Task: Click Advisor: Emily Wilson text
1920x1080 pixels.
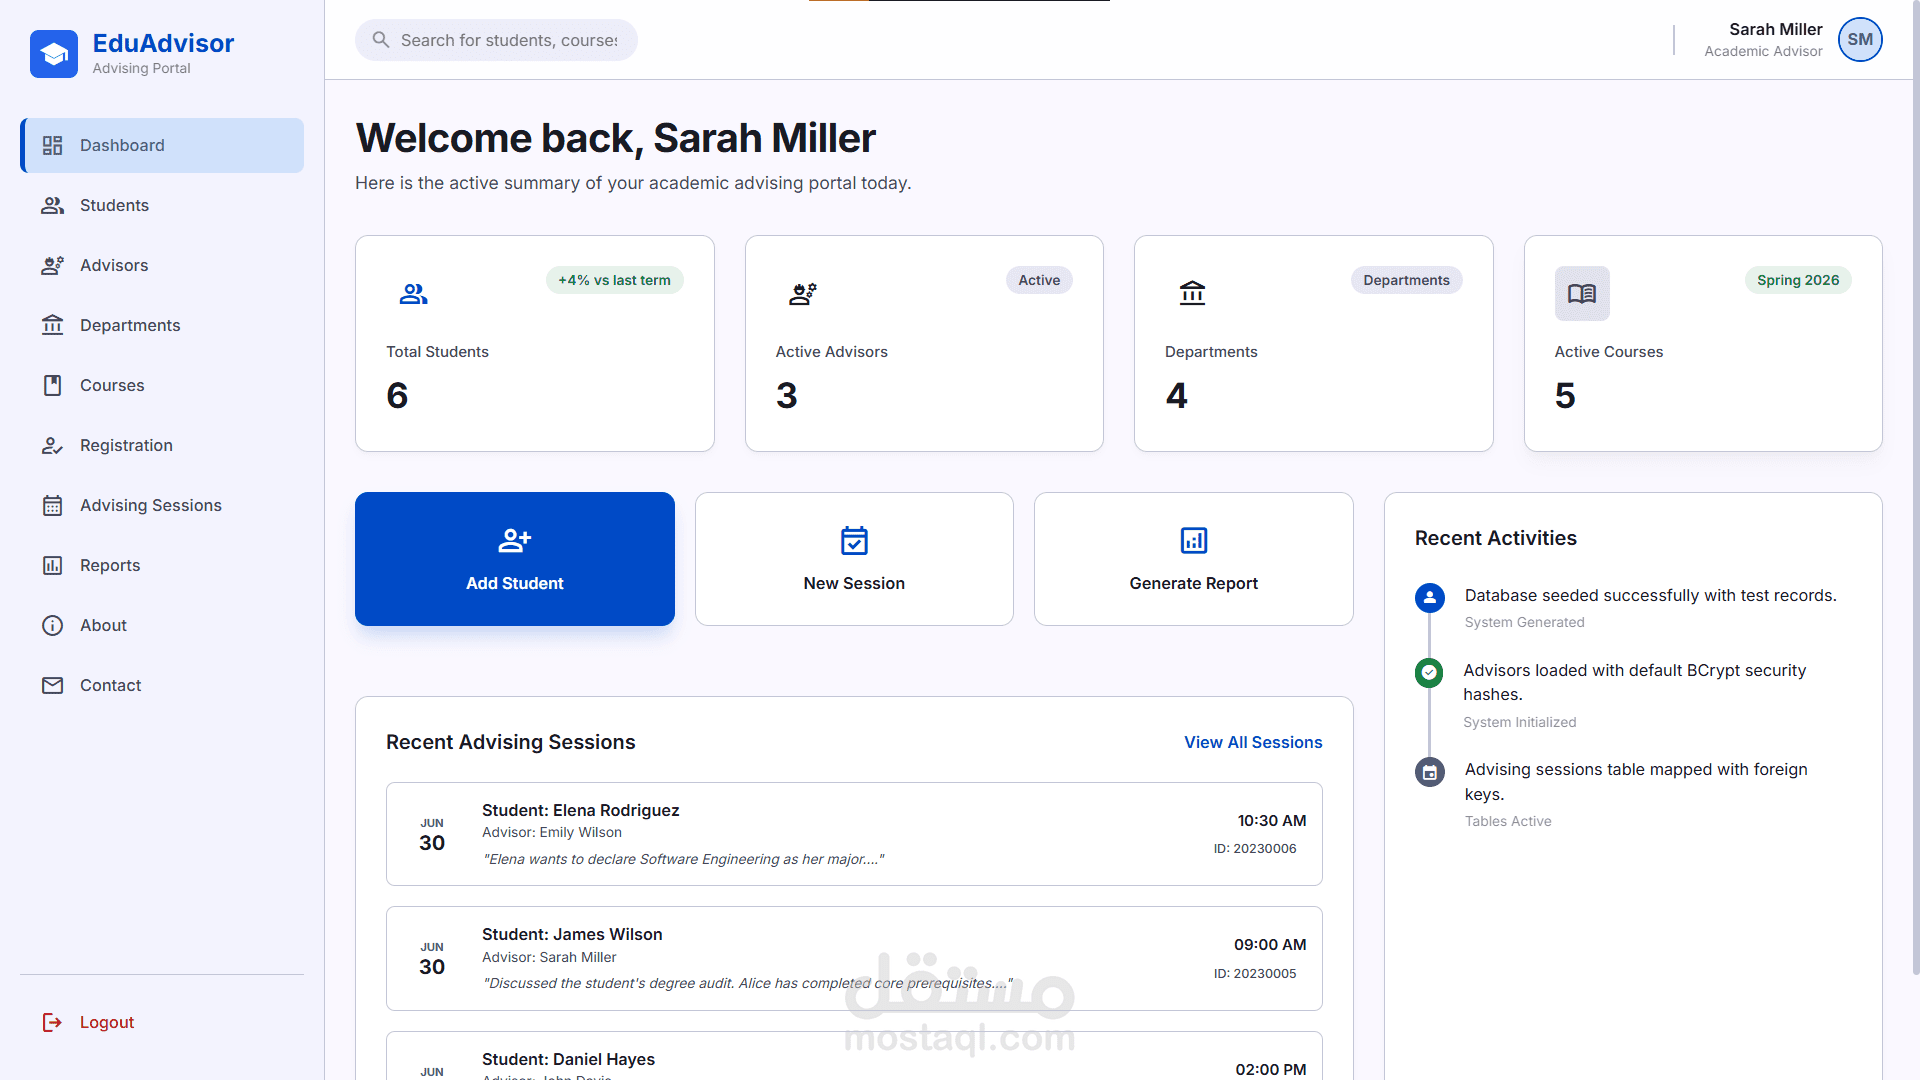Action: tap(552, 832)
